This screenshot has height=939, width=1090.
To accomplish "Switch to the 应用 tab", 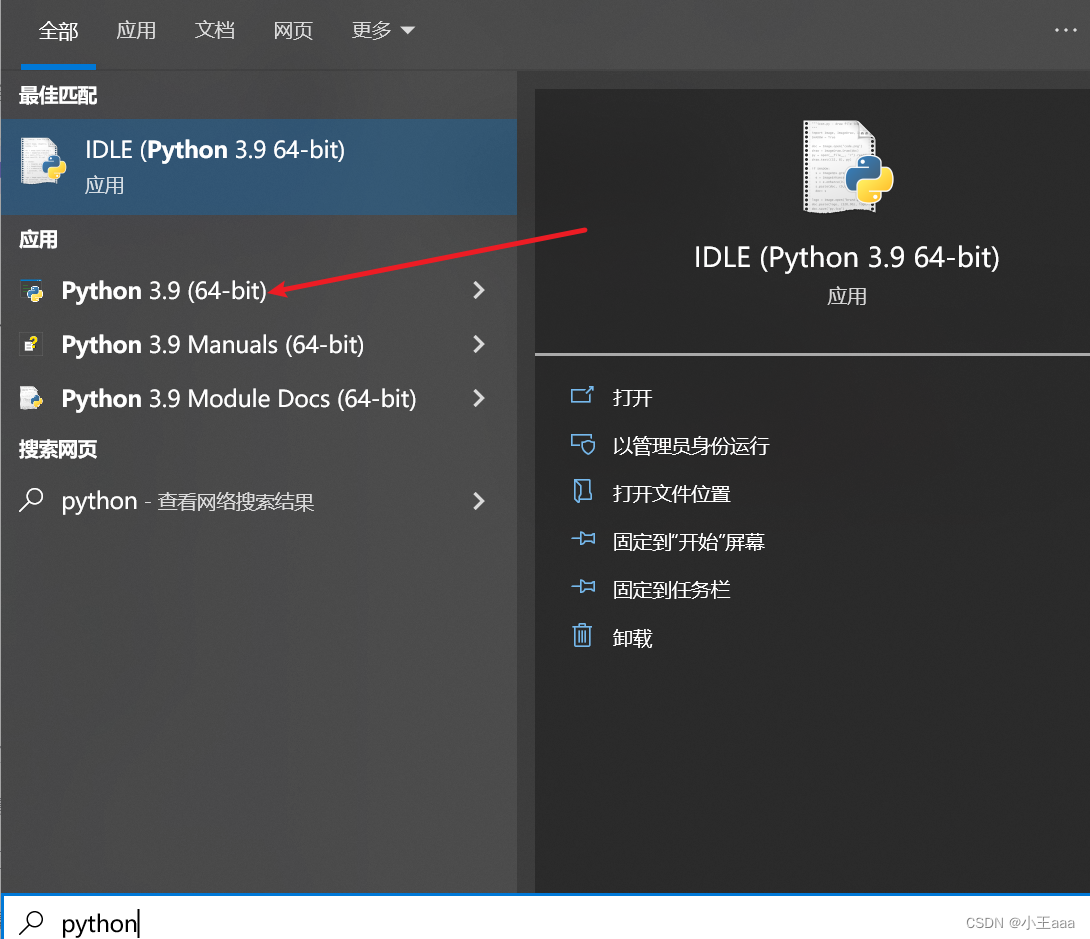I will click(x=136, y=30).
